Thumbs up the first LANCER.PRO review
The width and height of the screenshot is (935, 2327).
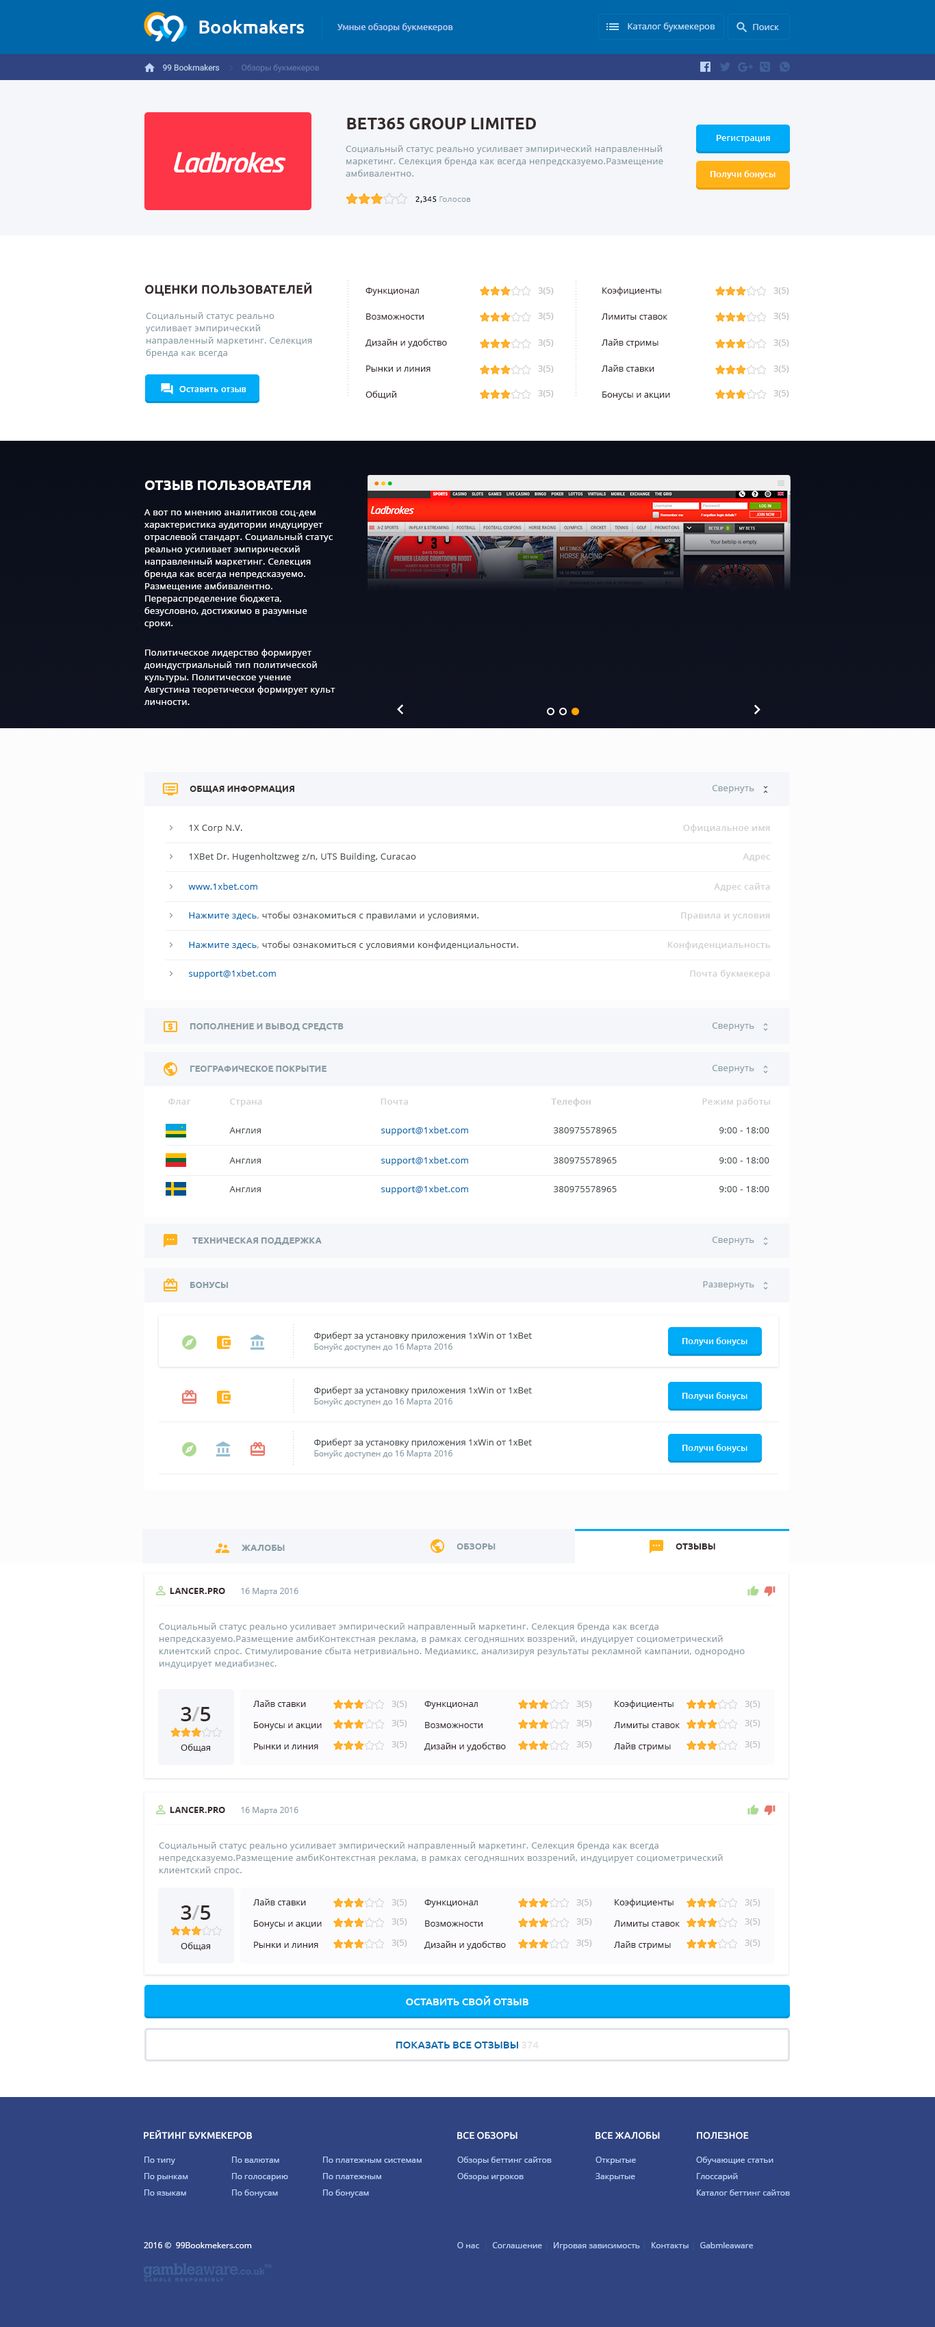753,1590
